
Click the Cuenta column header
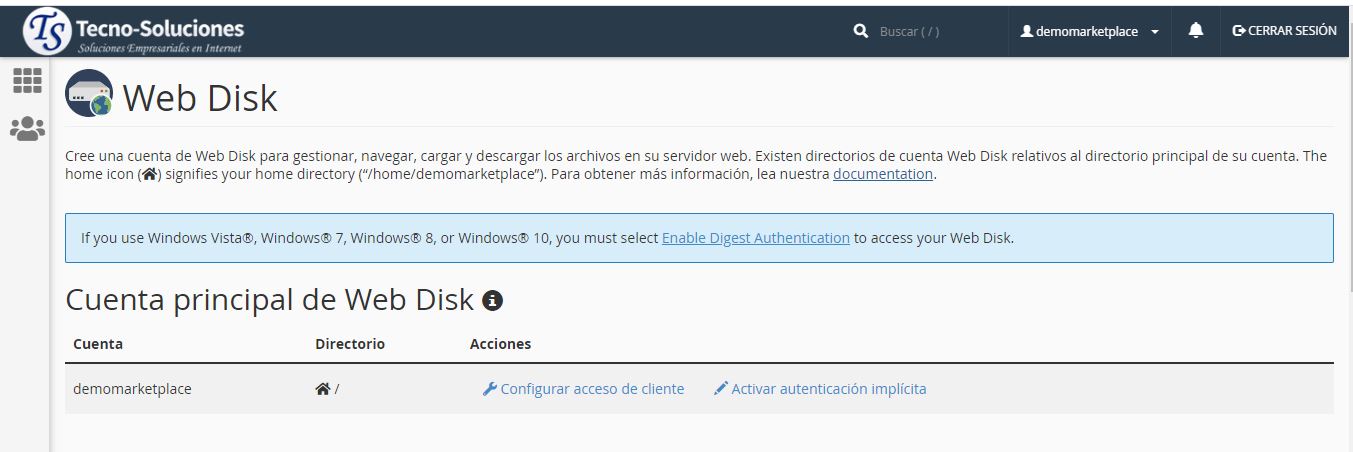(98, 344)
